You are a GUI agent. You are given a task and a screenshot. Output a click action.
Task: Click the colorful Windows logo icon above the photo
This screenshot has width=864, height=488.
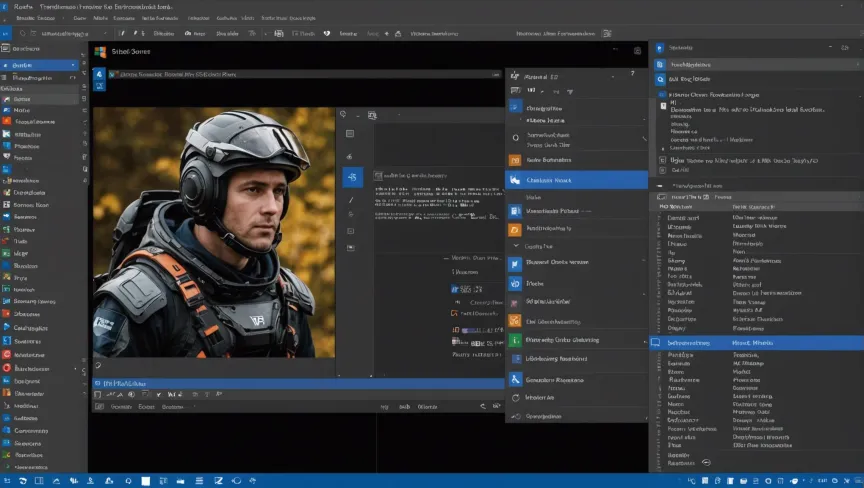(x=100, y=51)
